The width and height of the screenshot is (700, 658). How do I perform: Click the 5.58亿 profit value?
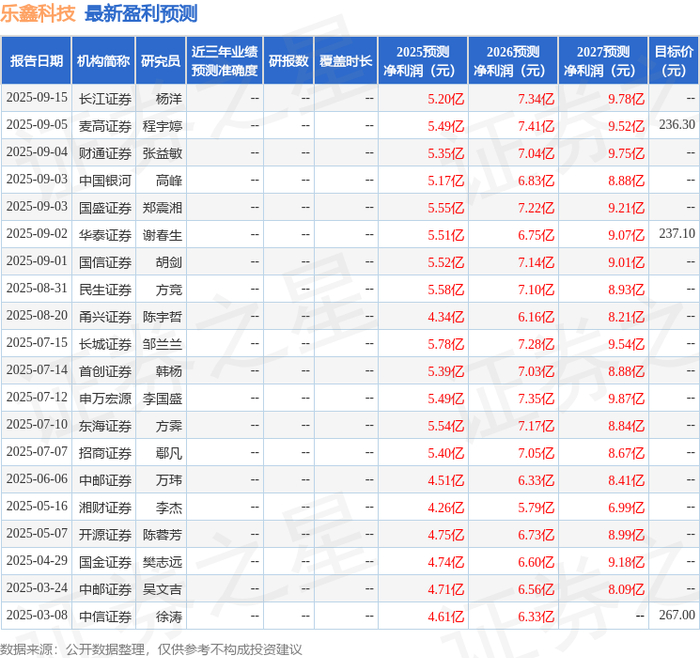click(446, 289)
